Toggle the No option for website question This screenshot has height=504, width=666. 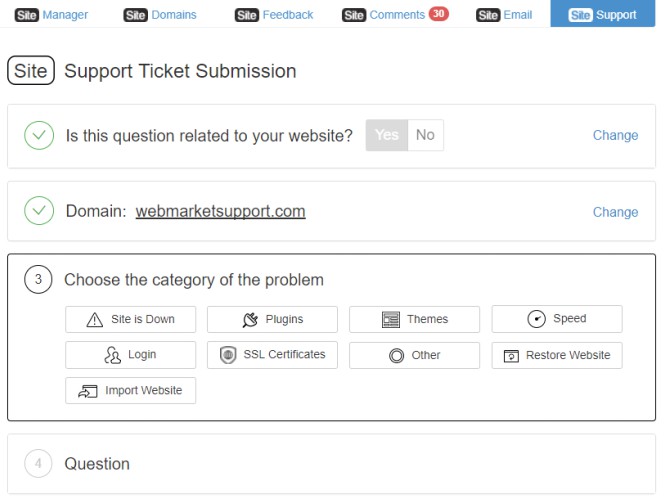click(x=425, y=135)
